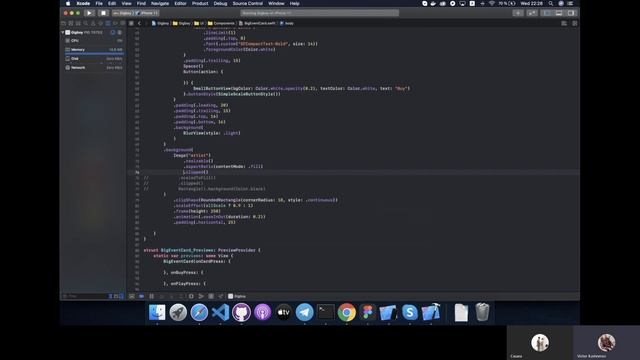Toggle the navigator panel visibility button
The height and width of the screenshot is (360, 640).
(547, 13)
